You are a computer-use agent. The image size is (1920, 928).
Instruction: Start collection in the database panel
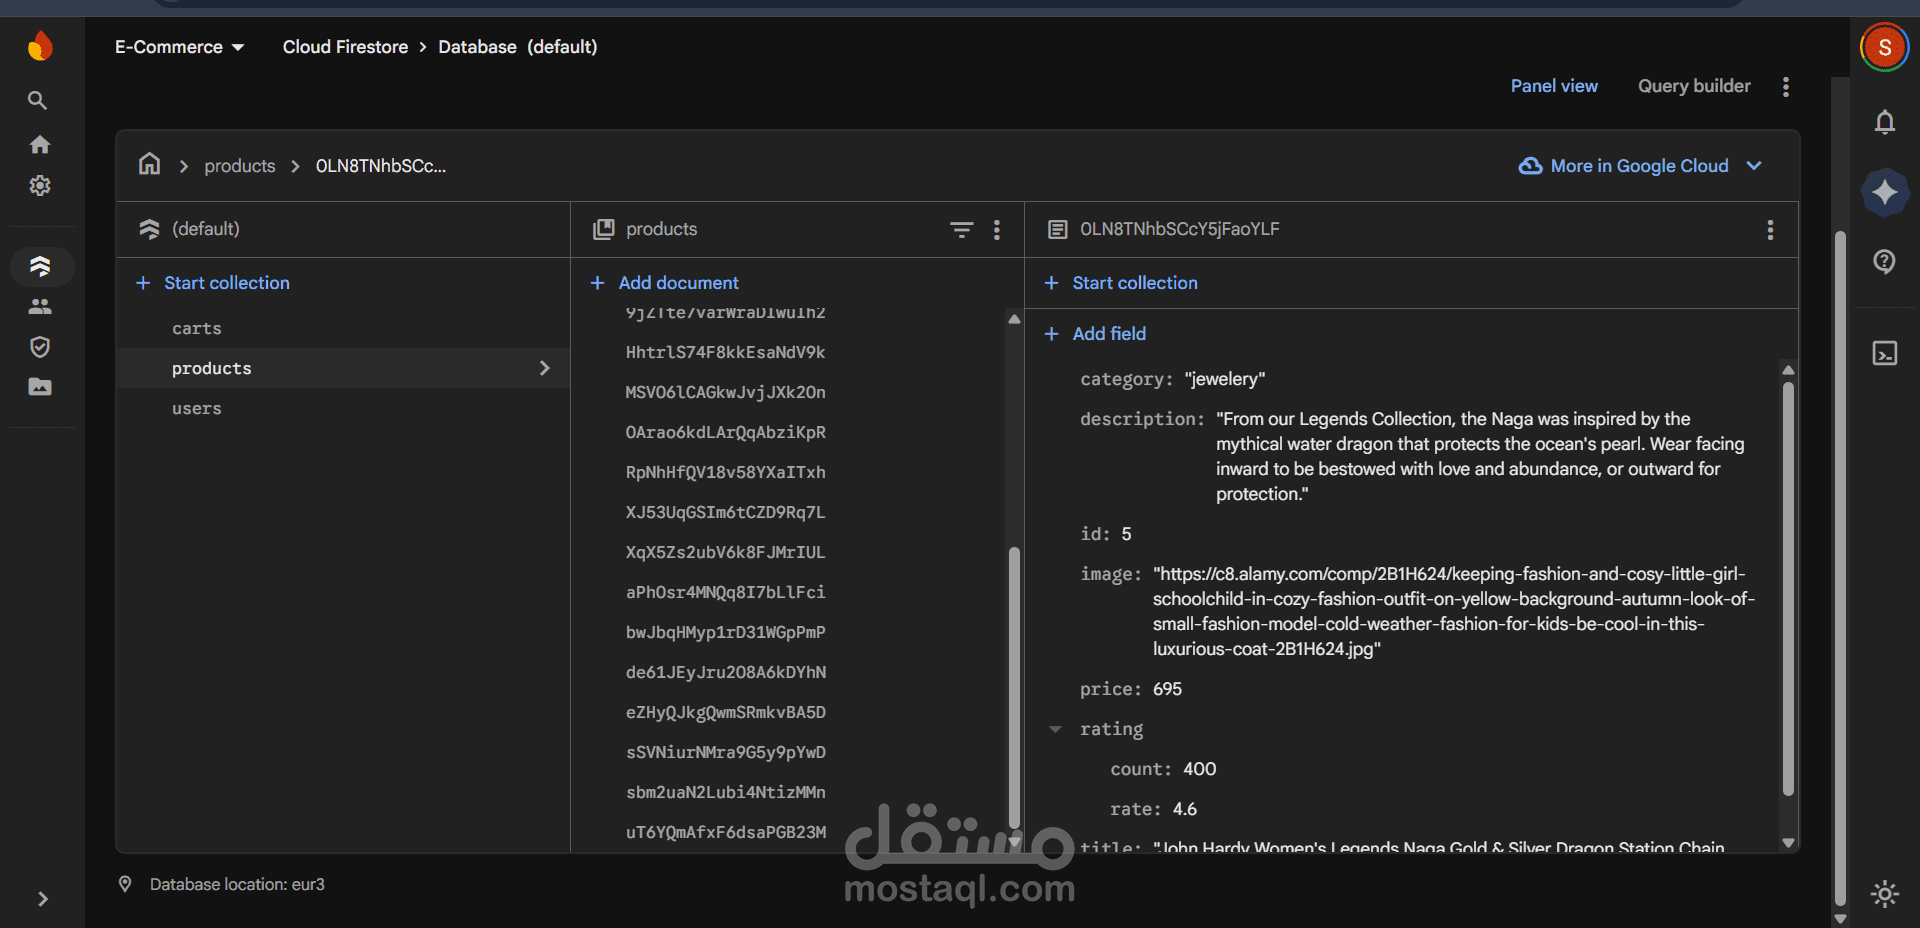[x=213, y=283]
